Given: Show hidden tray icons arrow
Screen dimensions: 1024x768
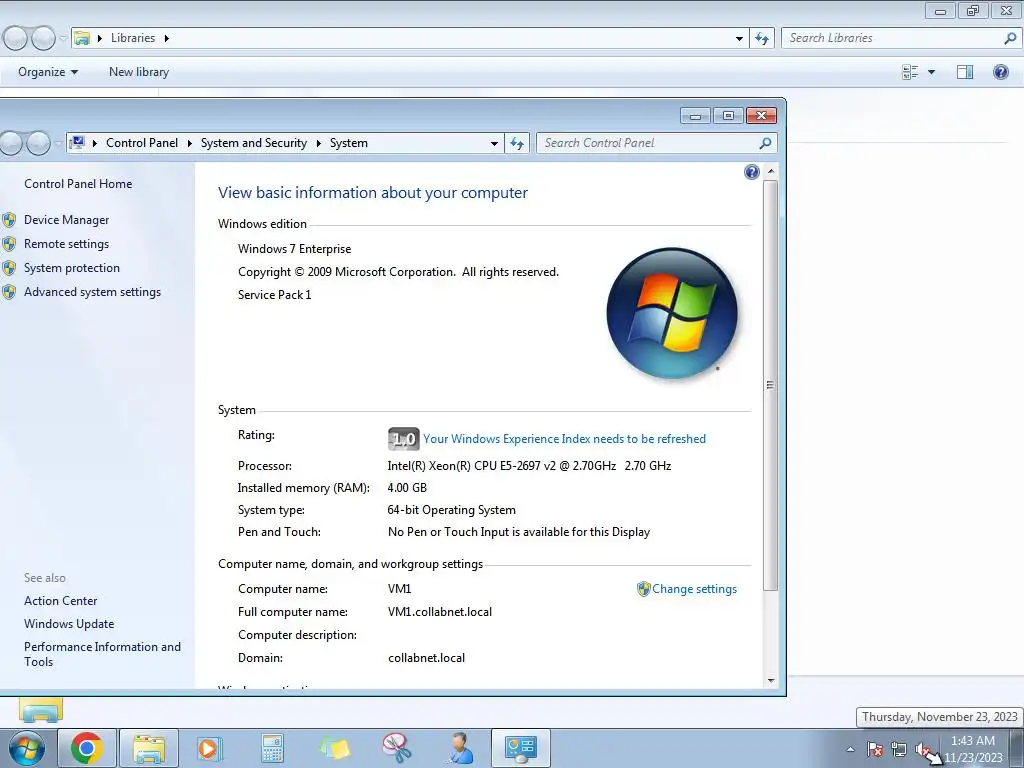Looking at the screenshot, I should (850, 749).
